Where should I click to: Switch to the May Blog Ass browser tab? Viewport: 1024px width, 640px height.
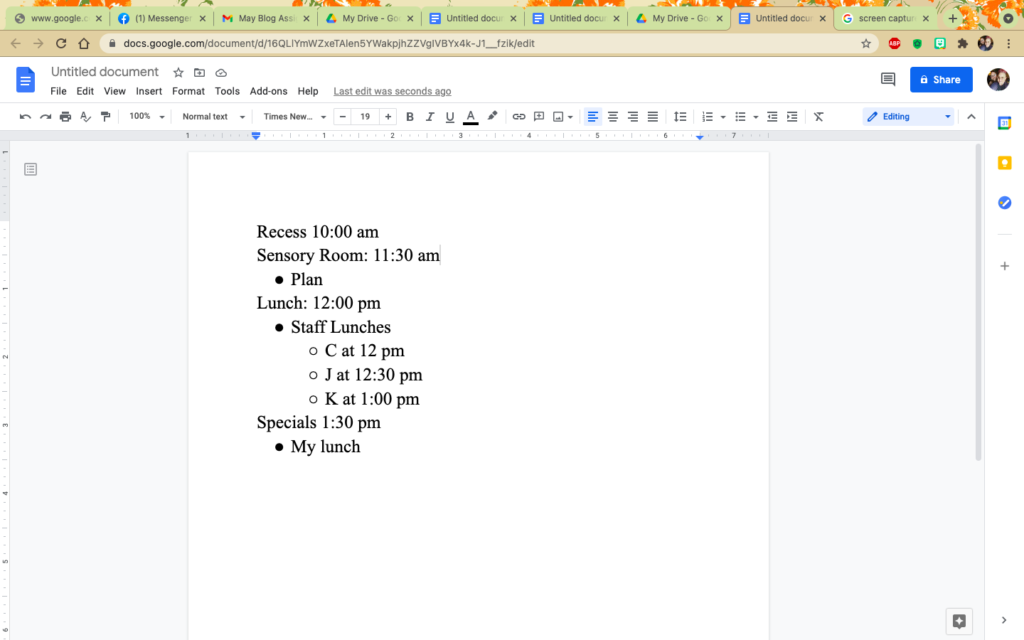point(265,17)
